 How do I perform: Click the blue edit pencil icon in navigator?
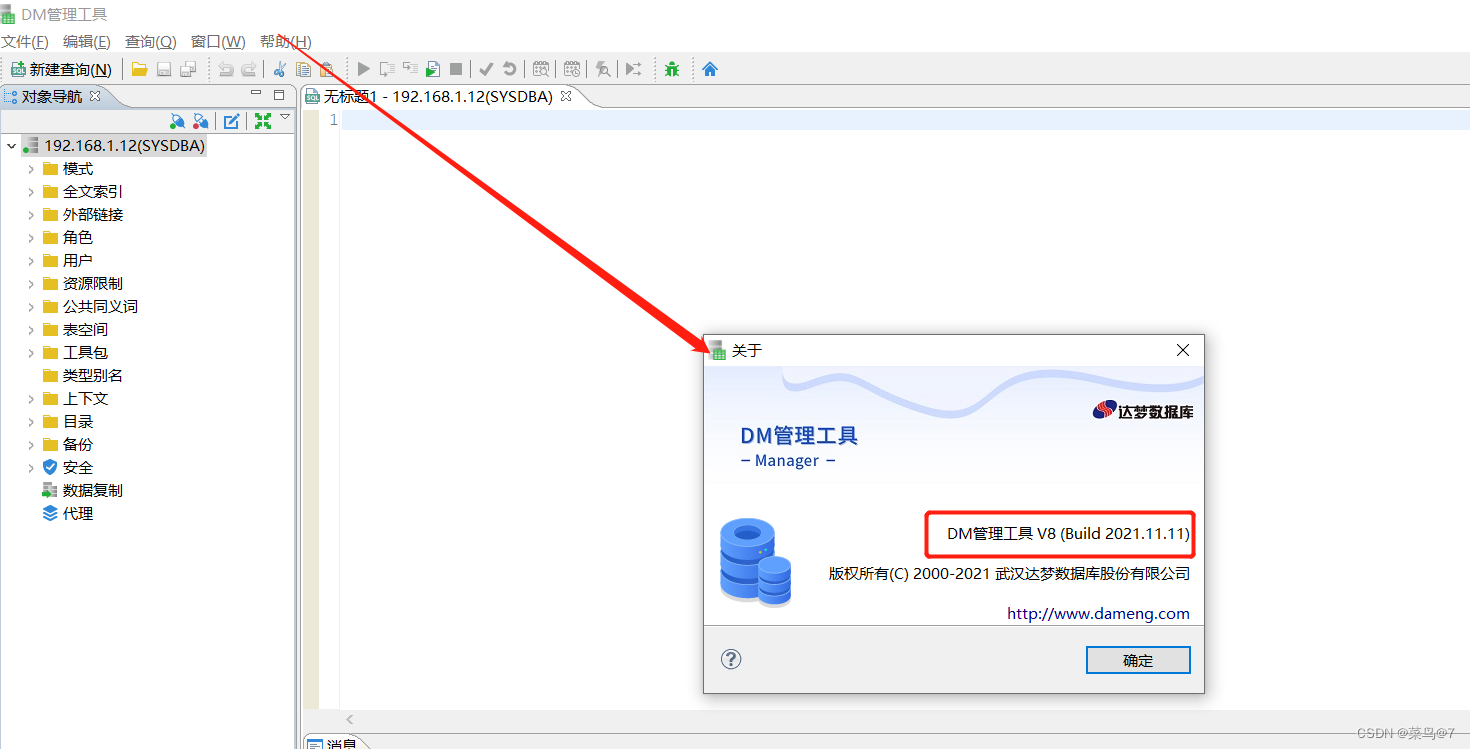(x=231, y=121)
